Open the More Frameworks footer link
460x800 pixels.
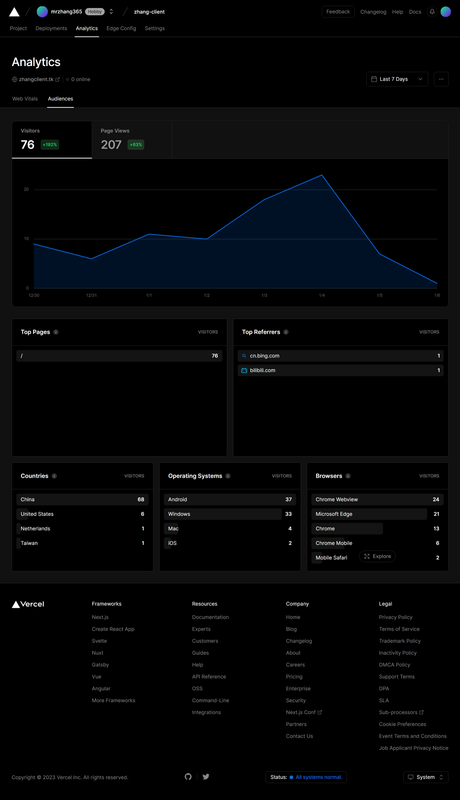tap(114, 701)
